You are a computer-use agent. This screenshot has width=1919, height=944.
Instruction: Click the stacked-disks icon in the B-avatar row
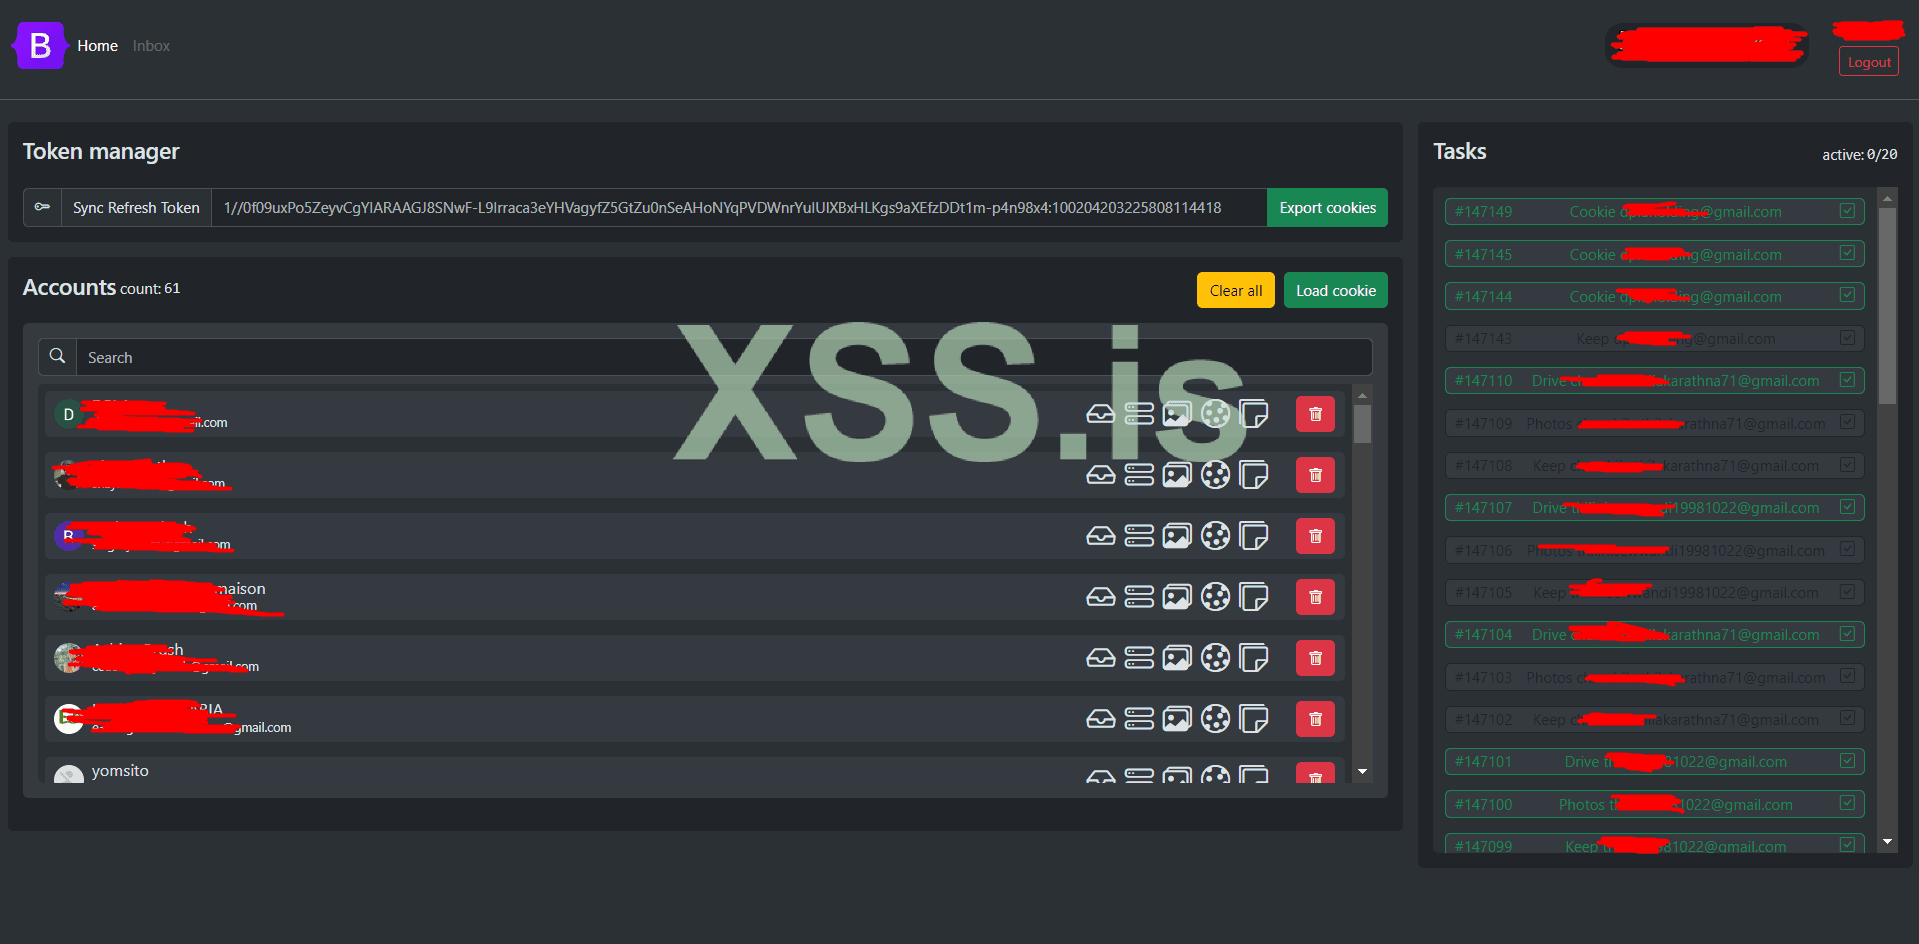[1139, 536]
